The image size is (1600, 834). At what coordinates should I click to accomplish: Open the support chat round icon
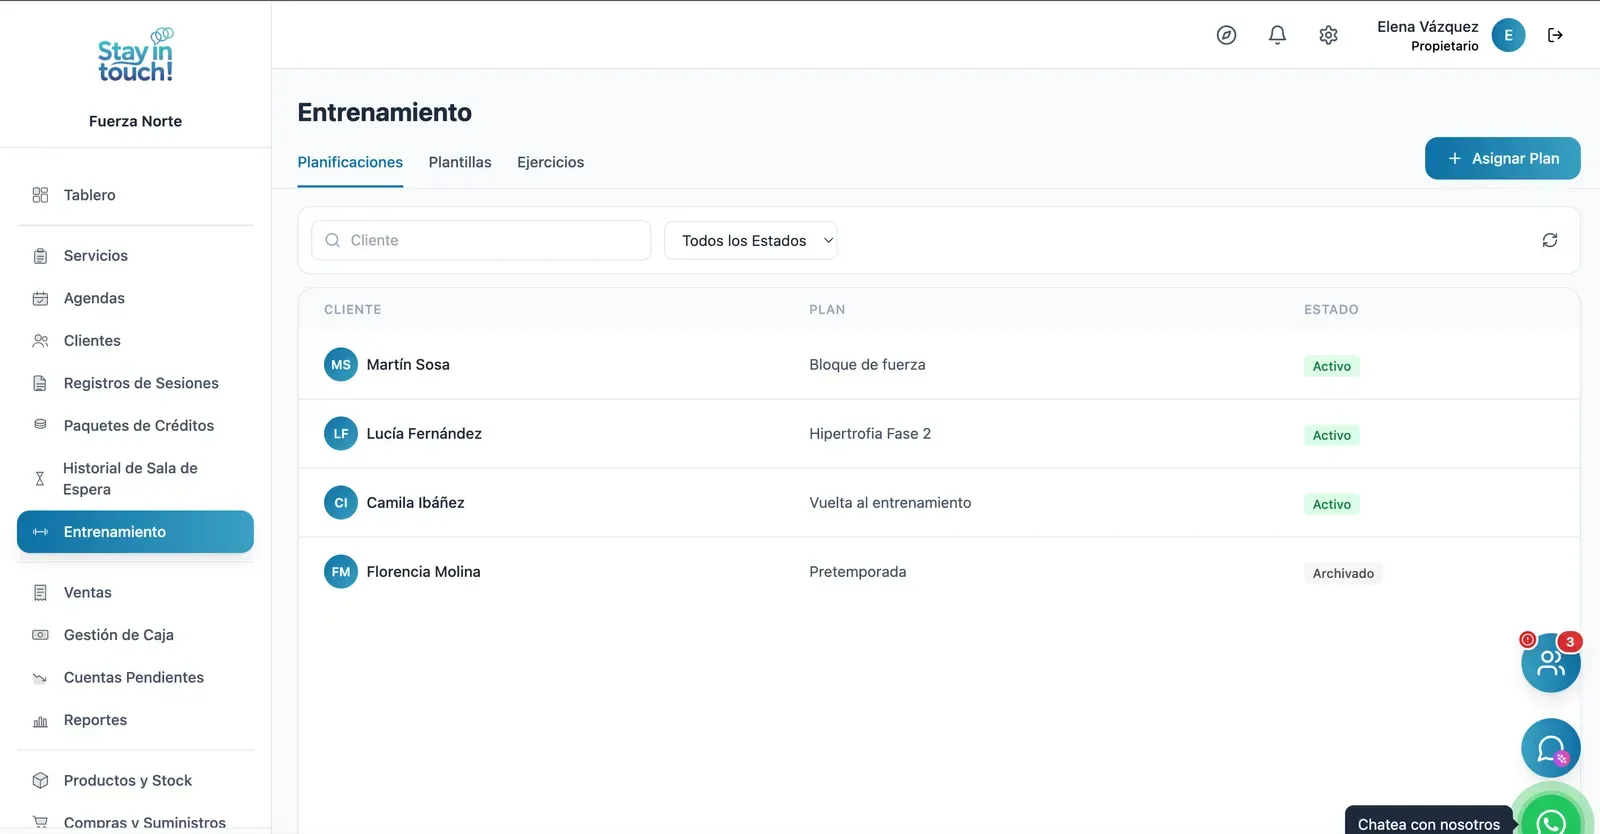[1551, 748]
